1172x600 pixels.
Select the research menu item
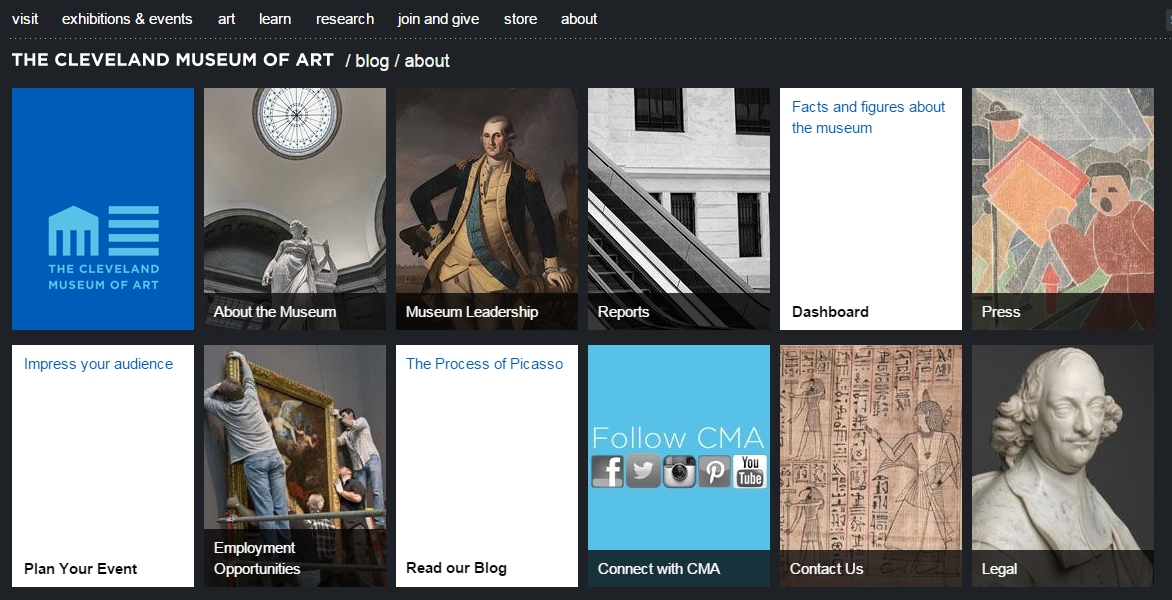[345, 19]
